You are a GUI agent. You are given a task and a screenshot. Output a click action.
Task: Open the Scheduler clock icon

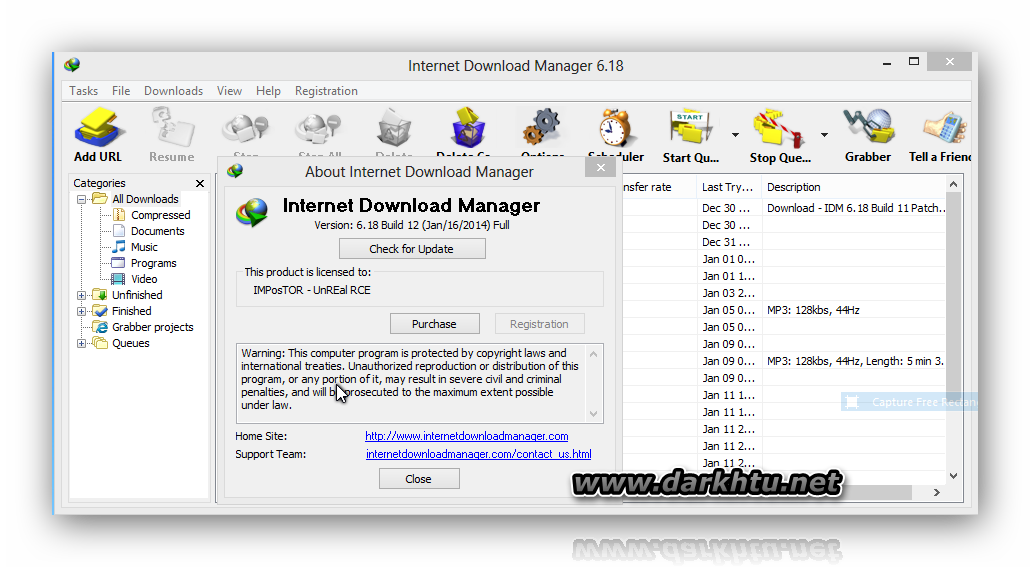tap(616, 127)
